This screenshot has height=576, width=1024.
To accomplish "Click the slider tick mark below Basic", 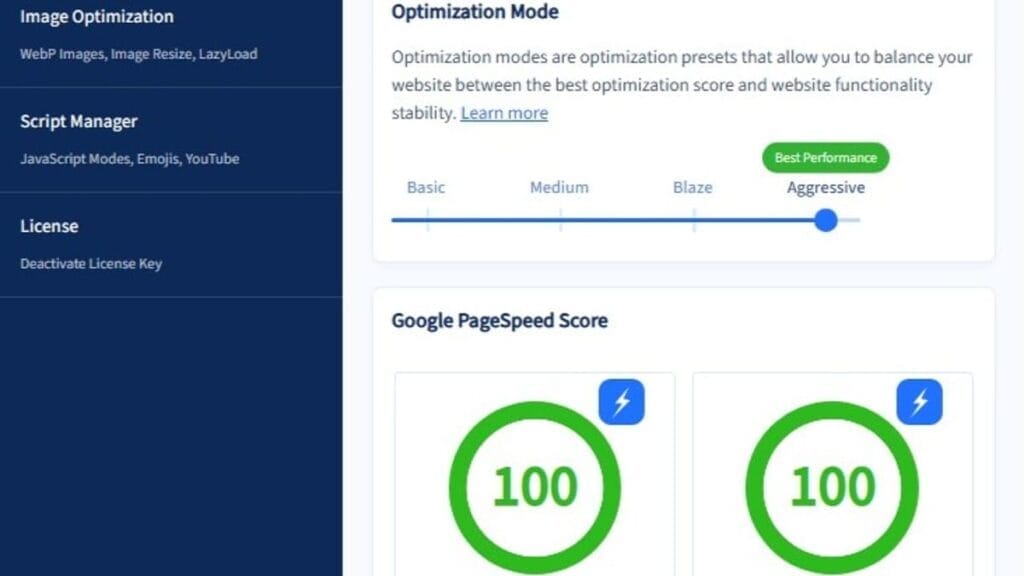I will (x=427, y=220).
